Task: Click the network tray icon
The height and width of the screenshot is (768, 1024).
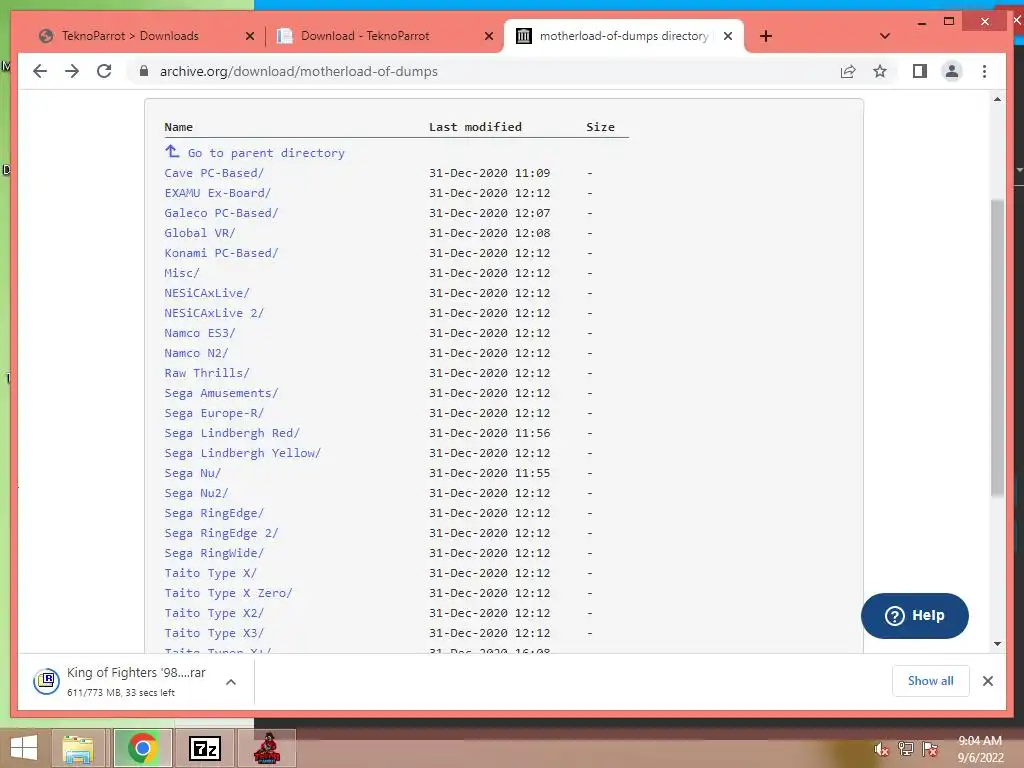Action: 905,749
